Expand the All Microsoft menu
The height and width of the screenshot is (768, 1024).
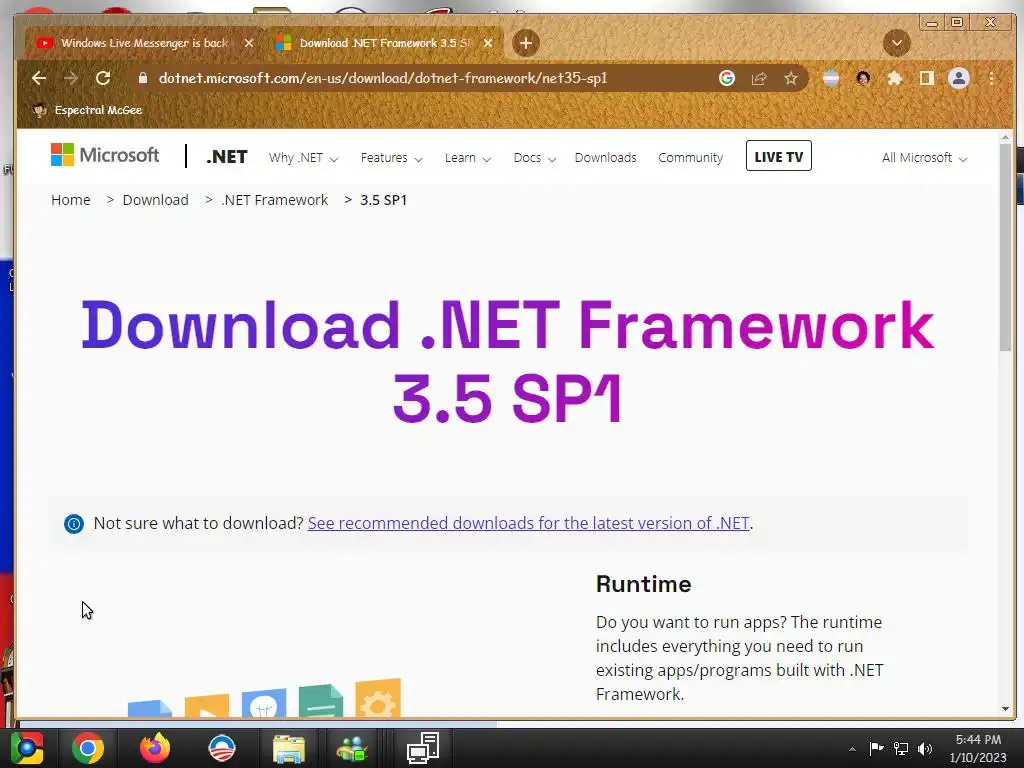(924, 158)
